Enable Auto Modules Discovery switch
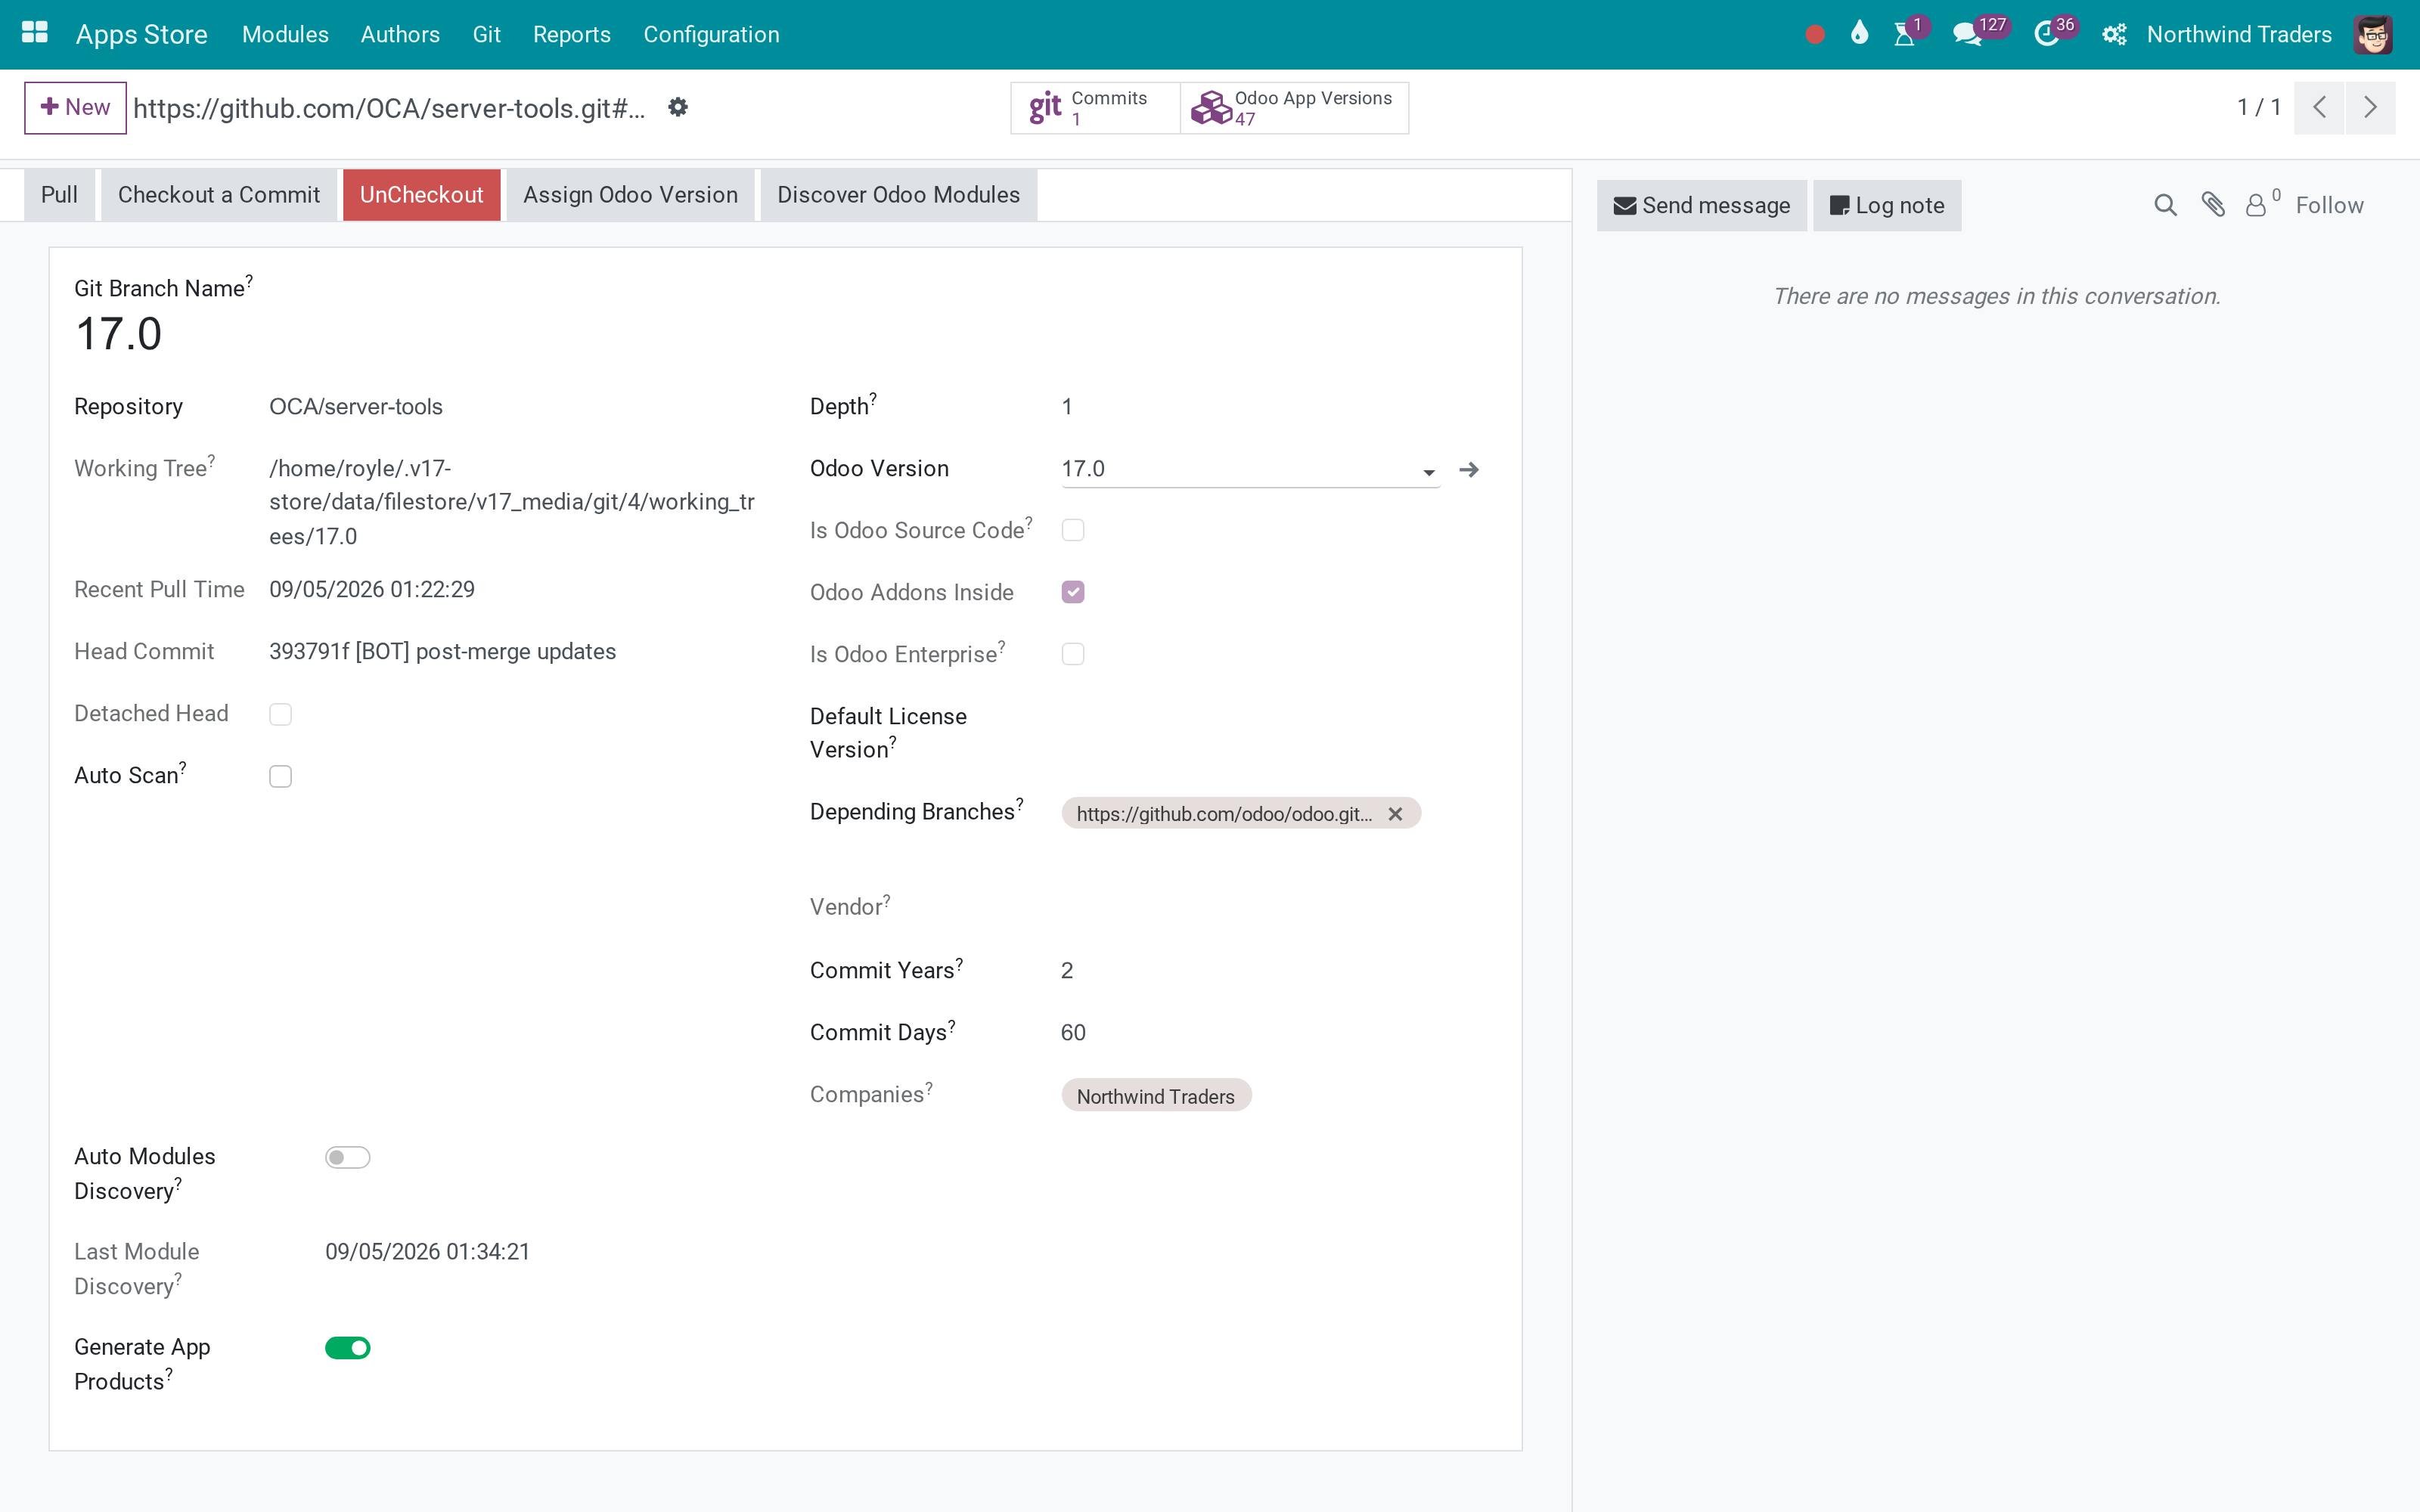The height and width of the screenshot is (1512, 2420). click(347, 1157)
